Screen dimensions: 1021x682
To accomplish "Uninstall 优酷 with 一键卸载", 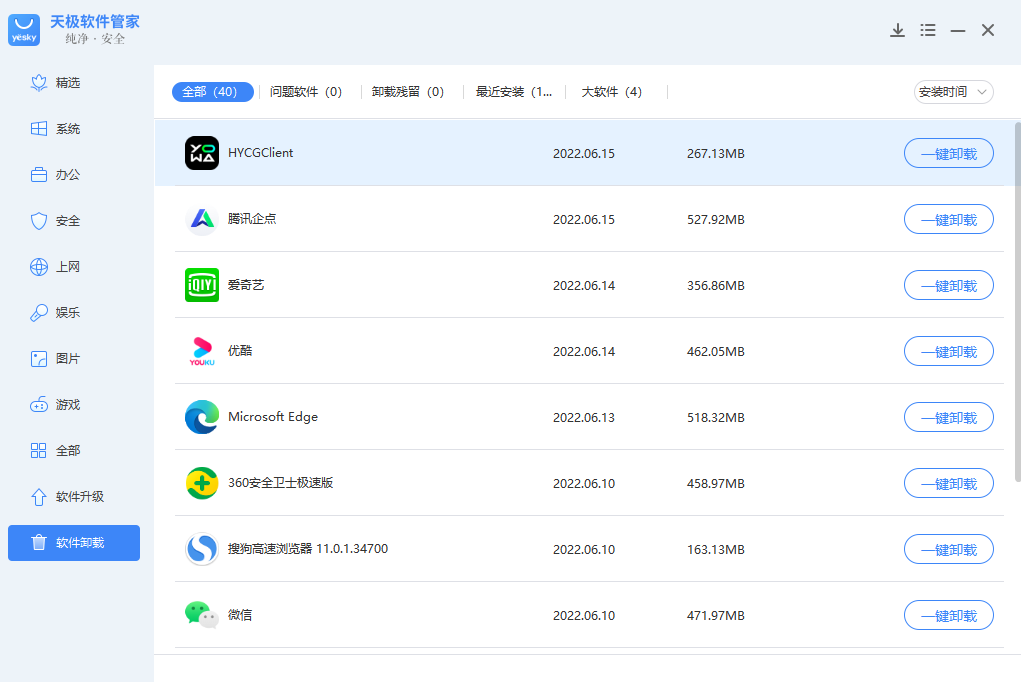I will click(x=949, y=352).
